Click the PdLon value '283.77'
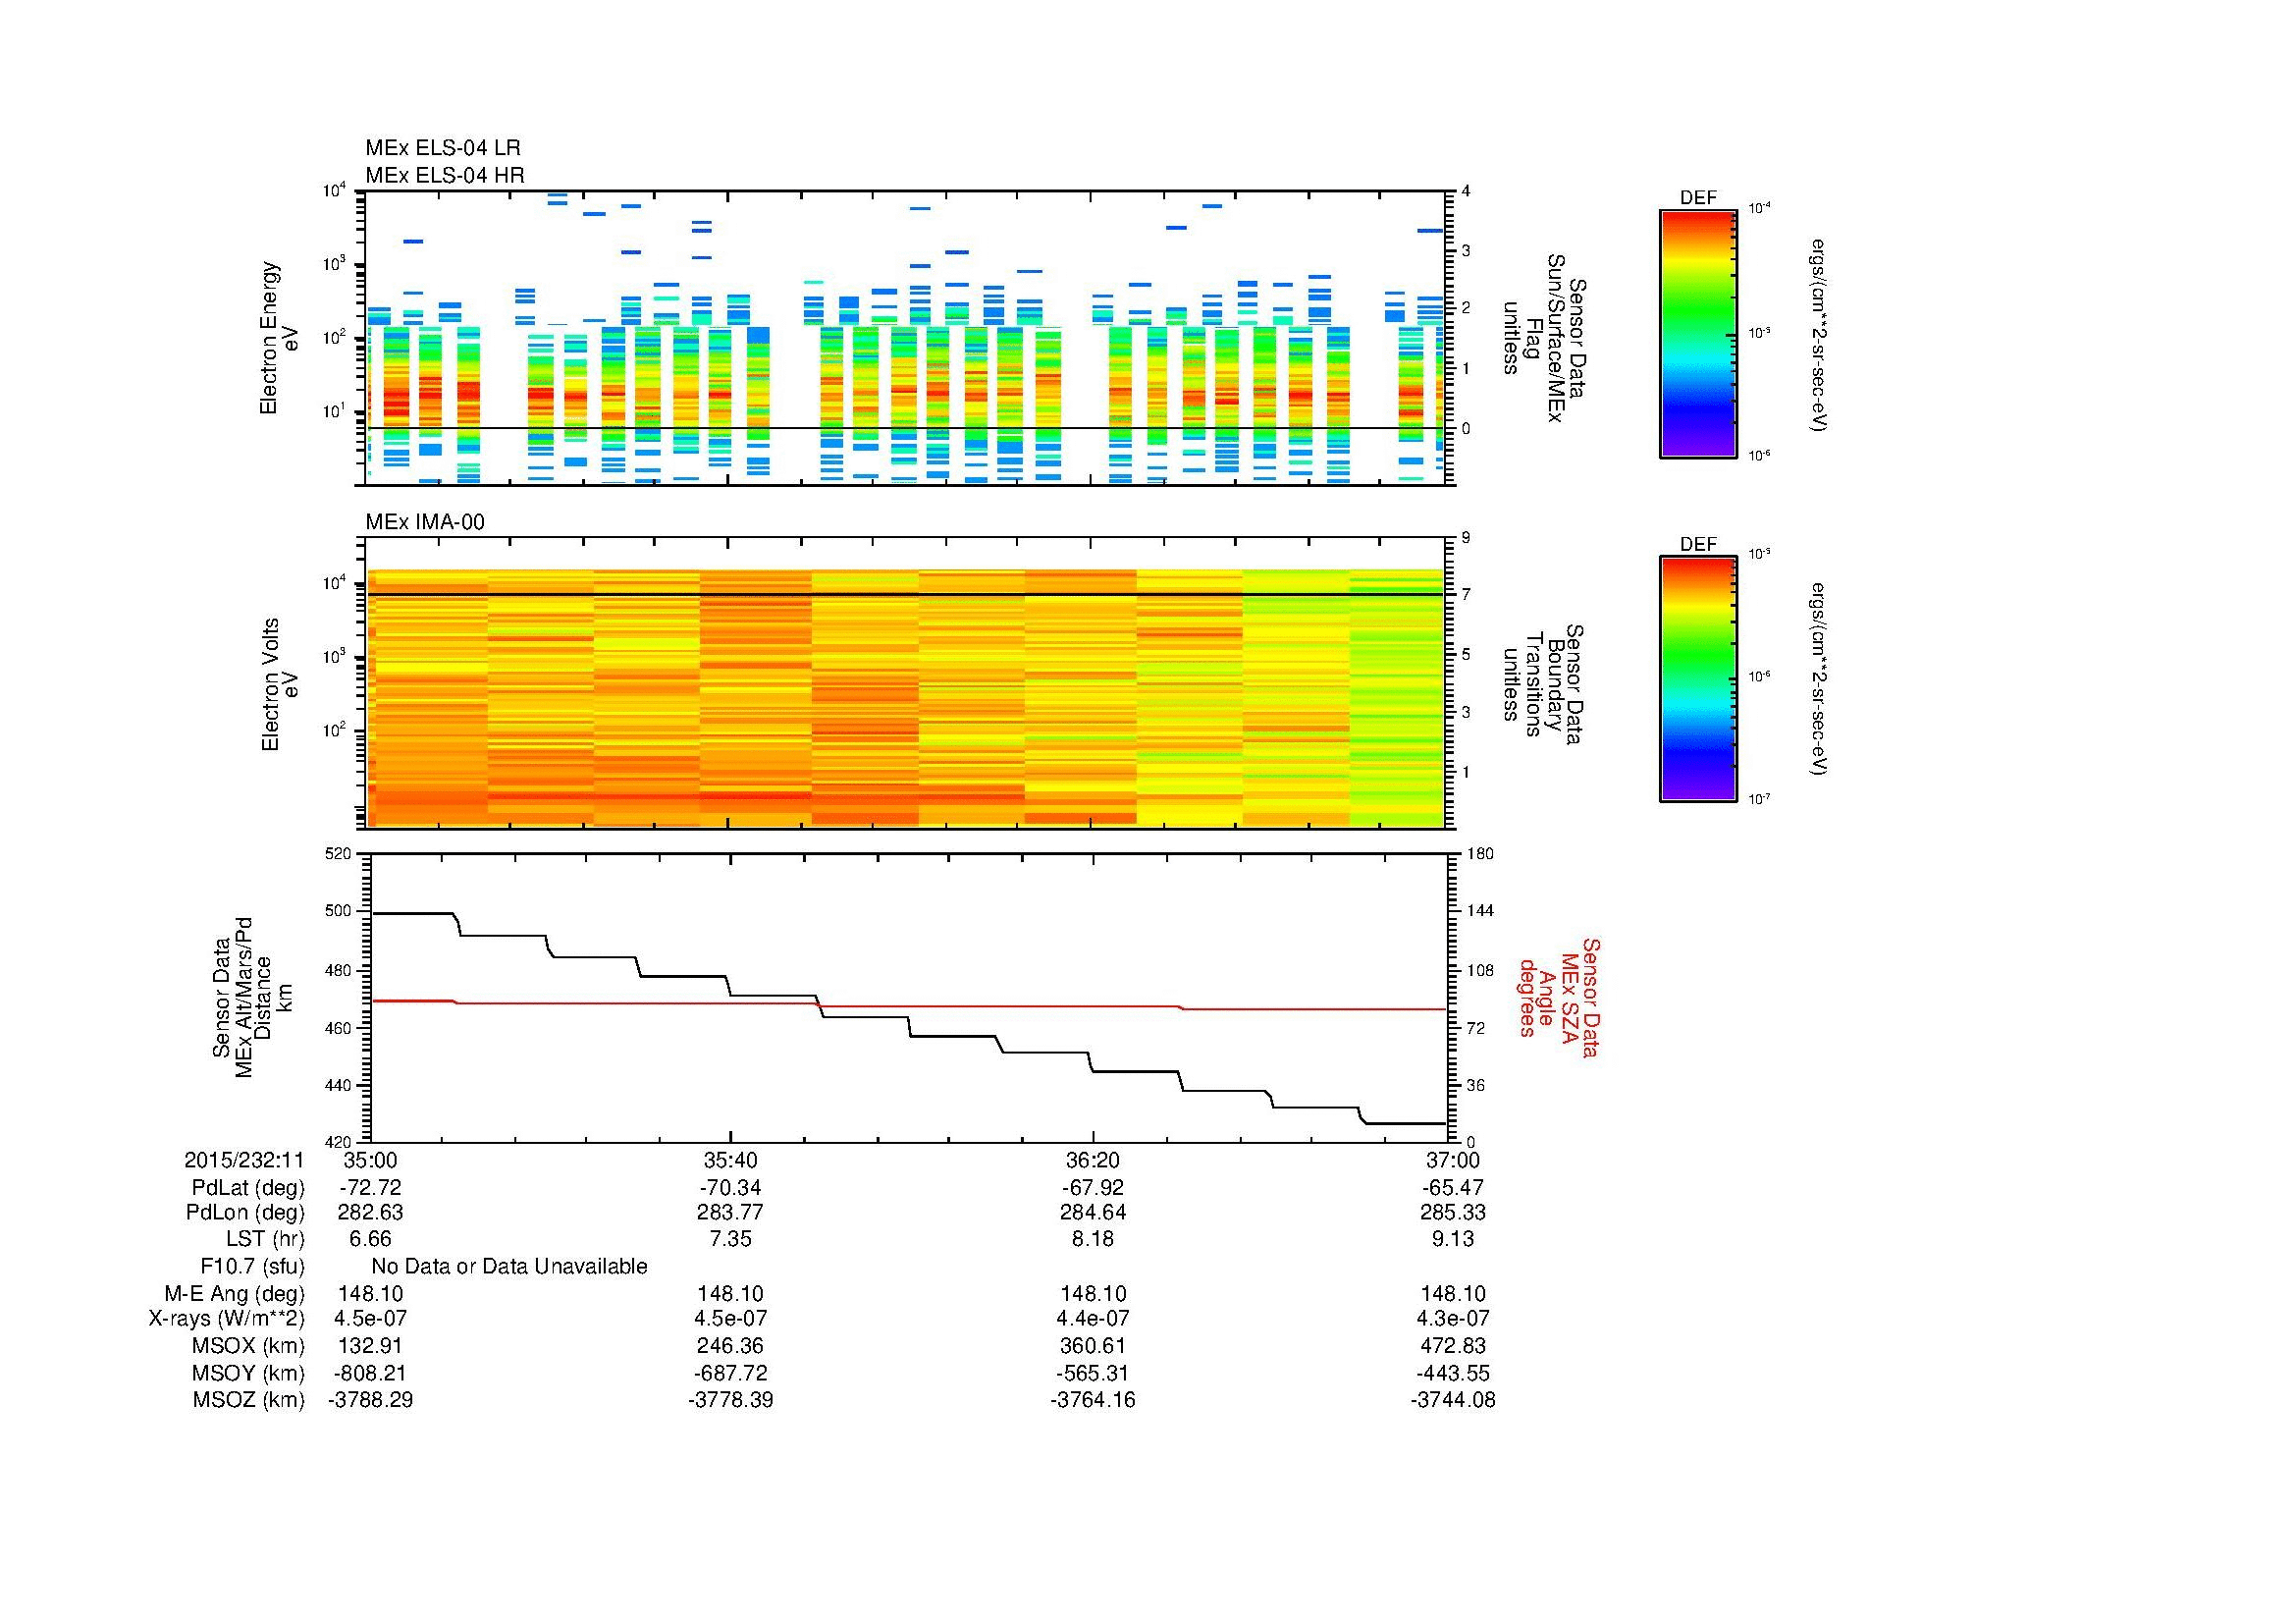2296x1623 pixels. 731,1212
